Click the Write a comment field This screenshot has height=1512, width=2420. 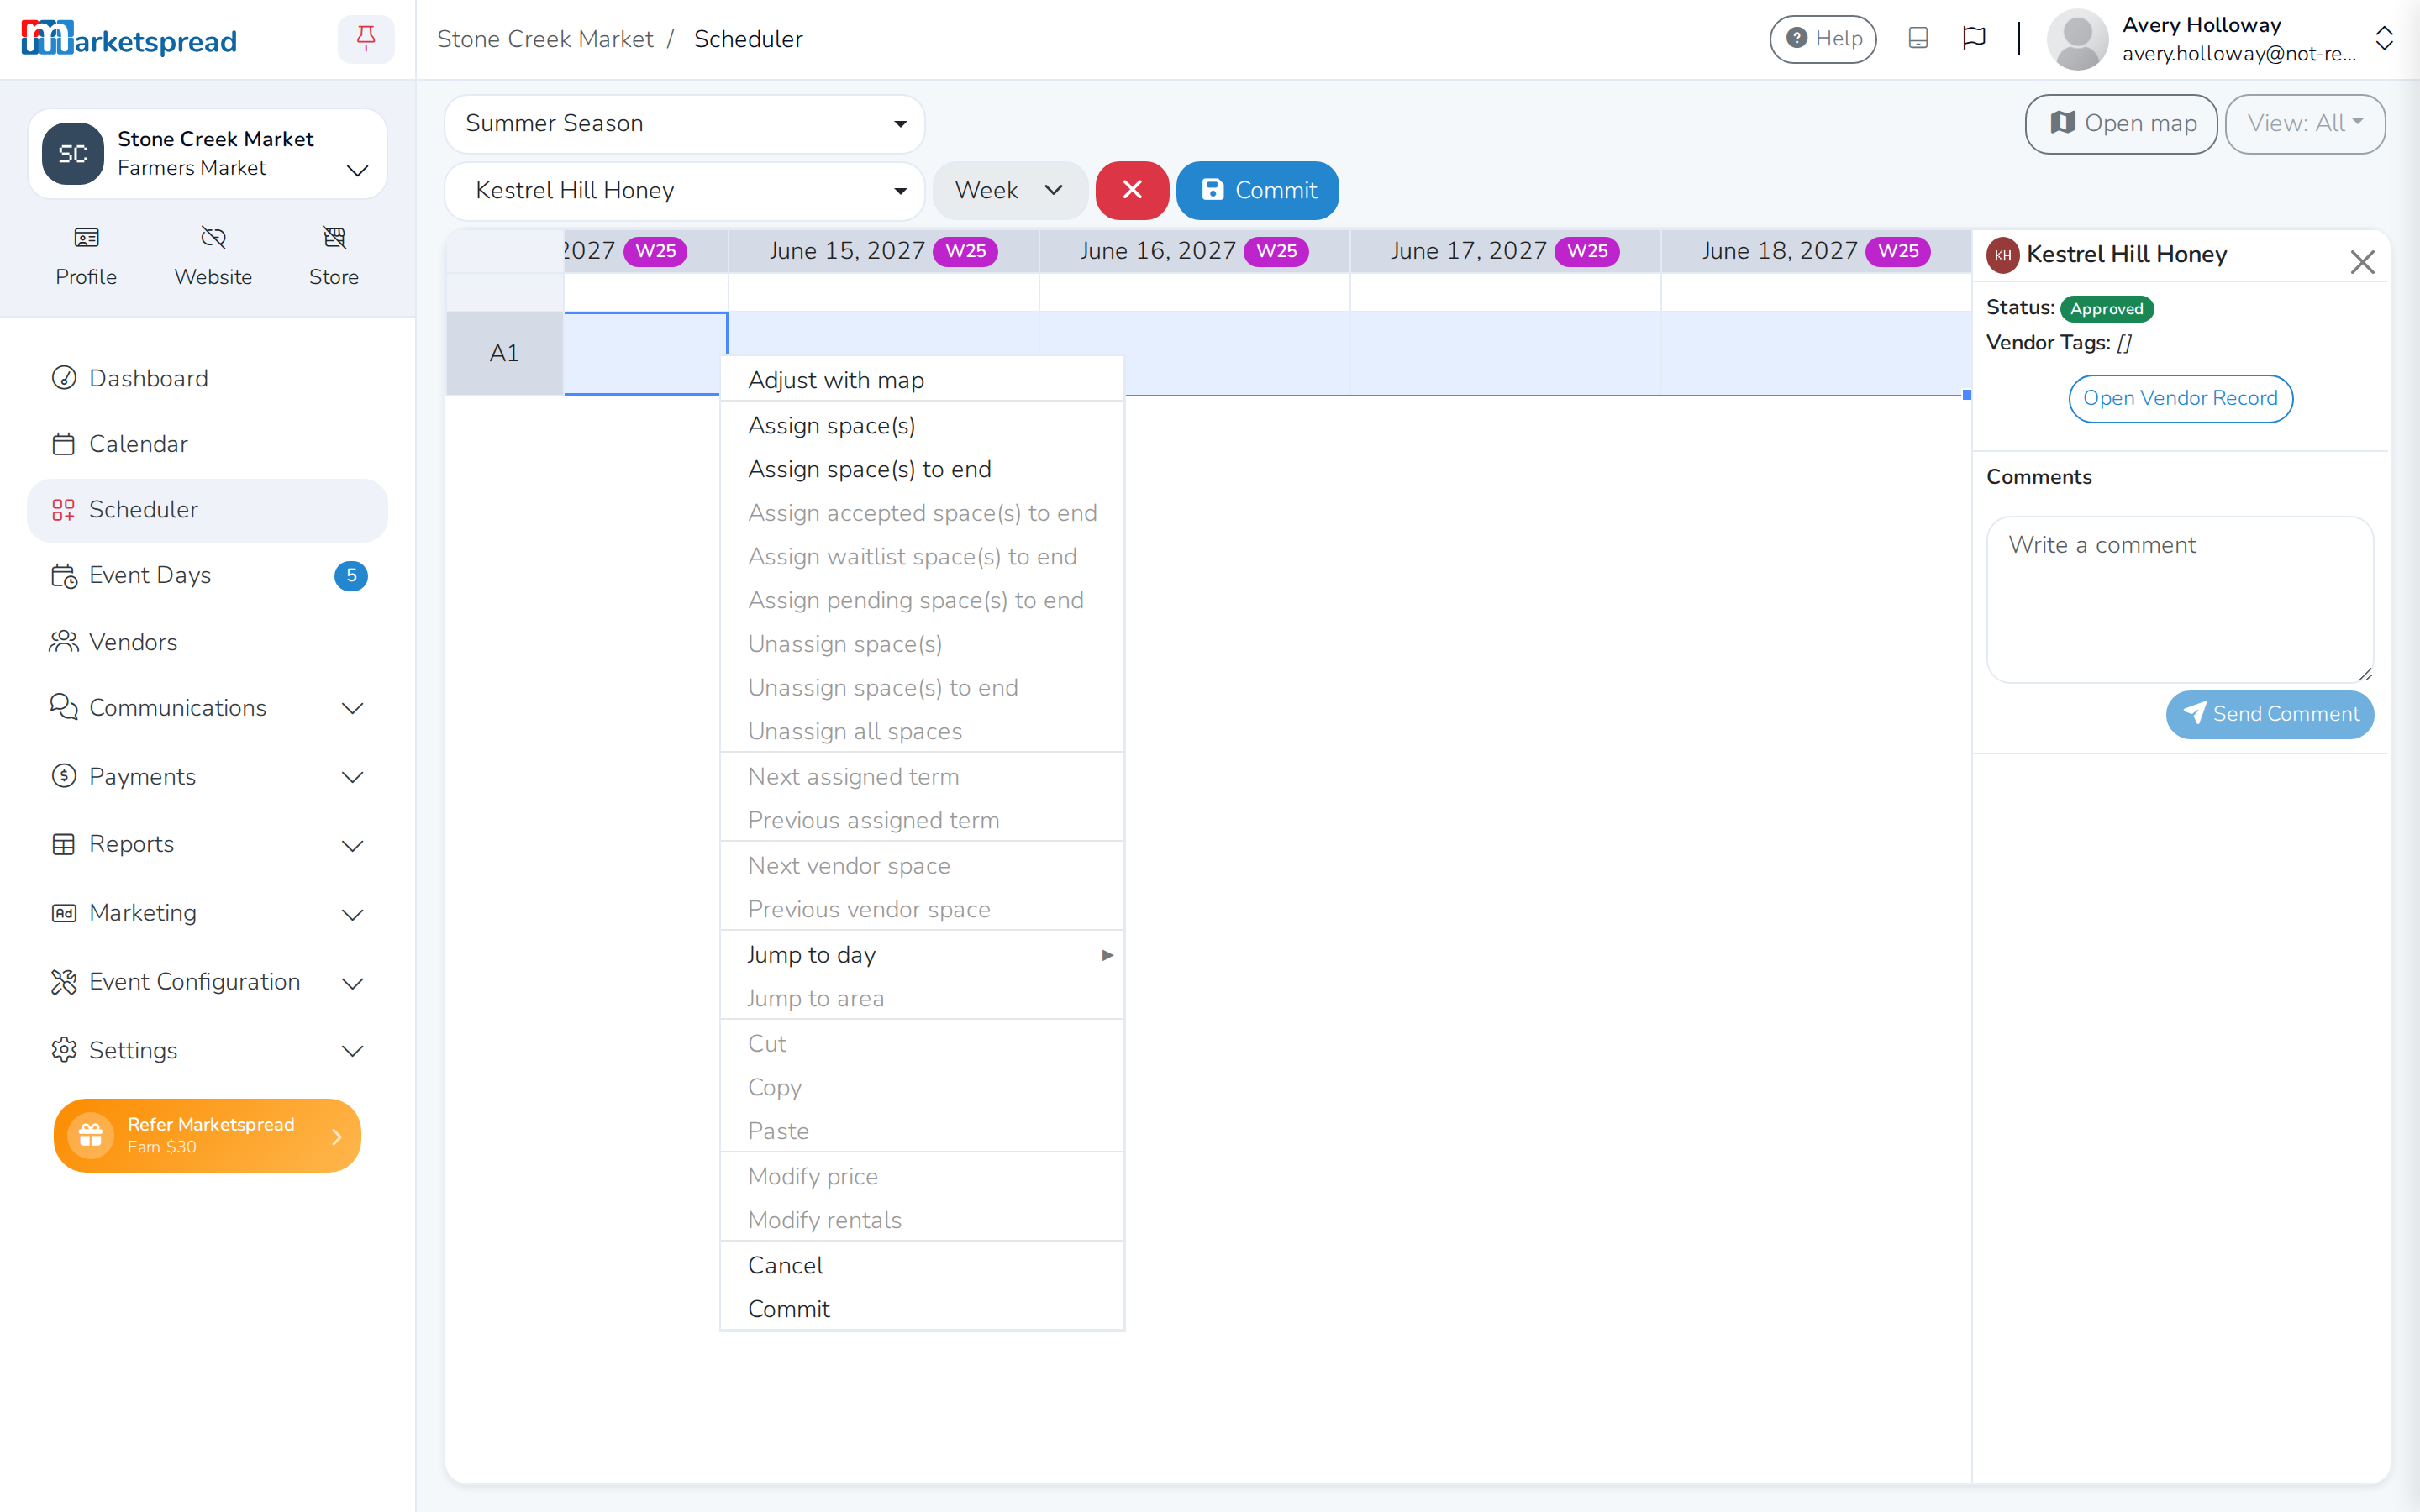(x=2180, y=599)
